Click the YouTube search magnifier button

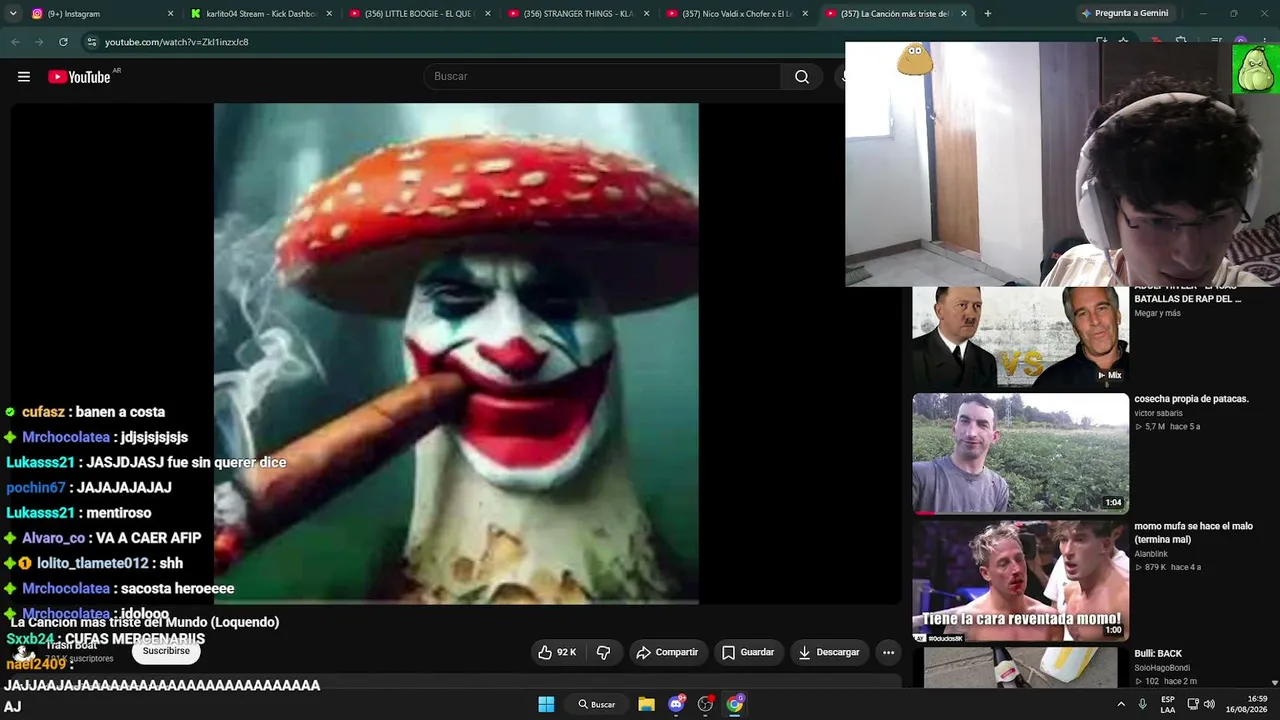[802, 77]
